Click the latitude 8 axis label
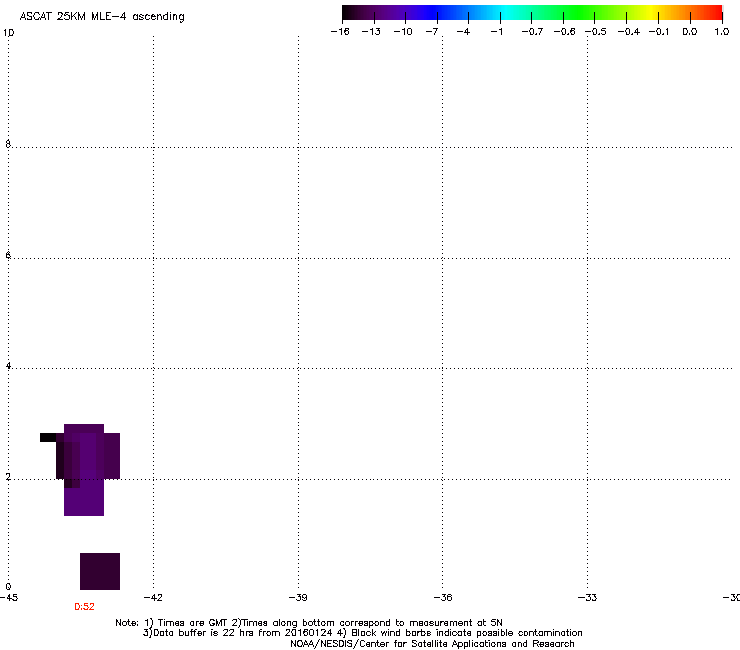This screenshot has width=740, height=650. pos(8,144)
